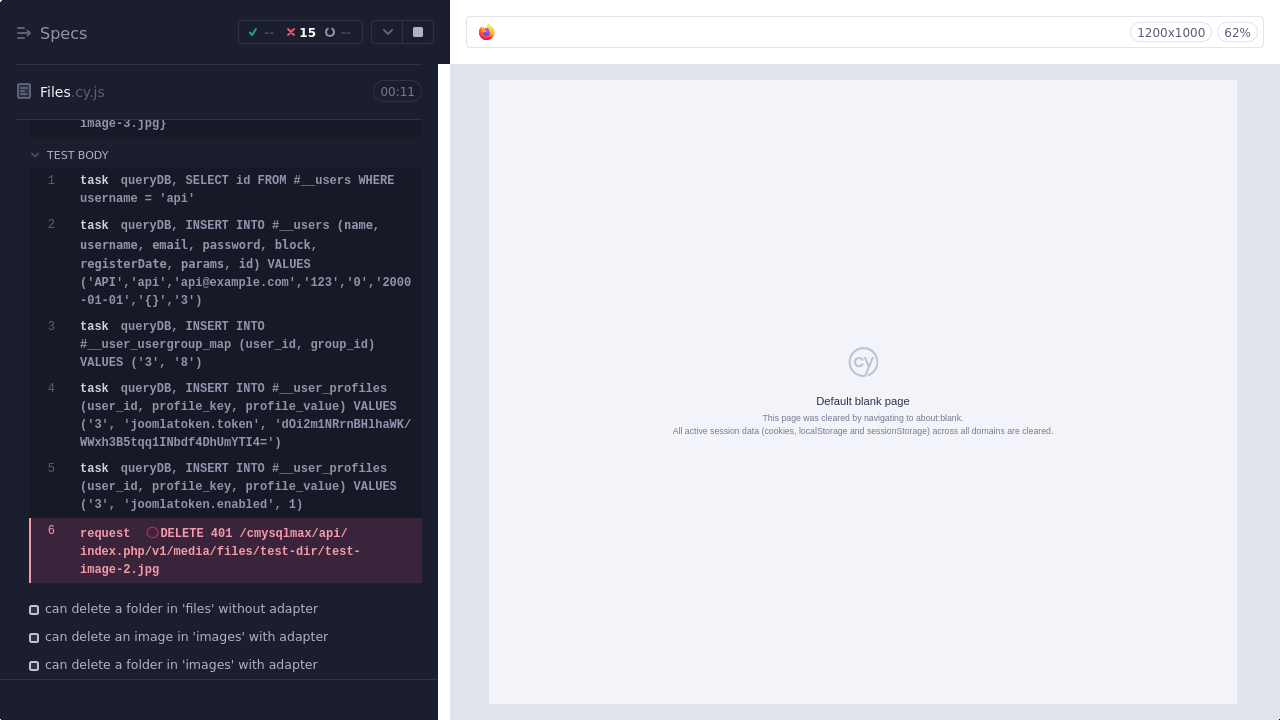
Task: Select the failed DELETE 401 request command
Action: point(226,551)
